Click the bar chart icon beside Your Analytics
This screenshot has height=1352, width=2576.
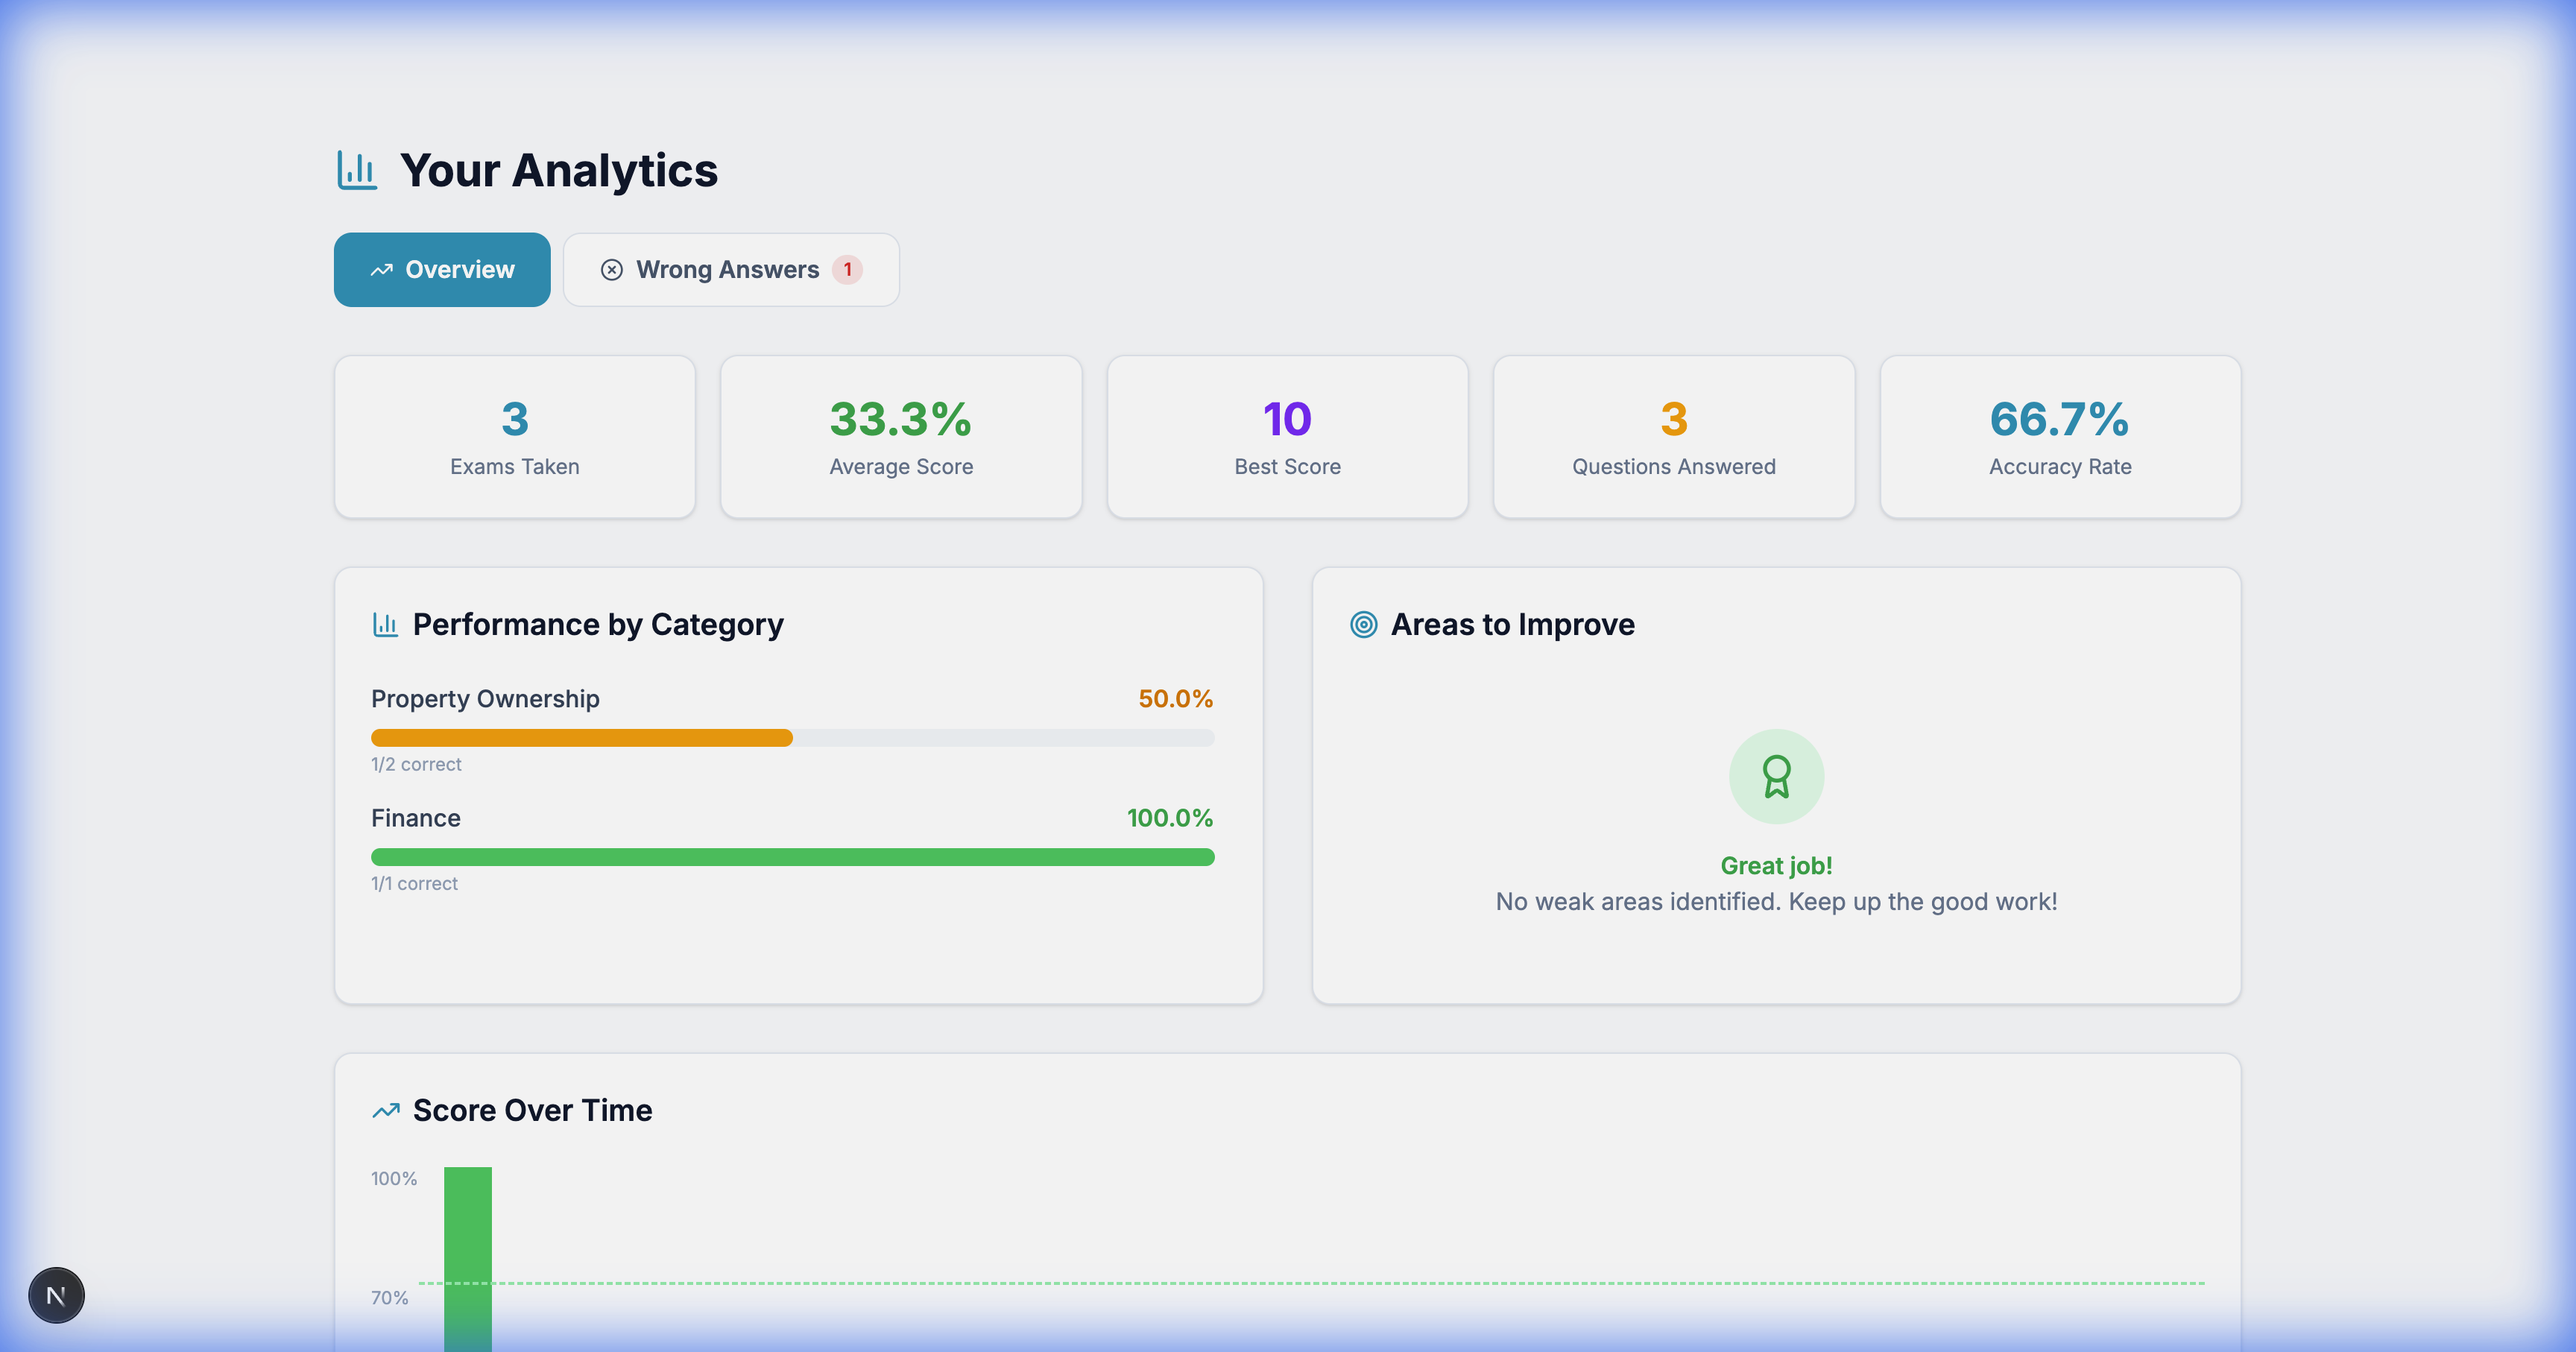coord(357,170)
